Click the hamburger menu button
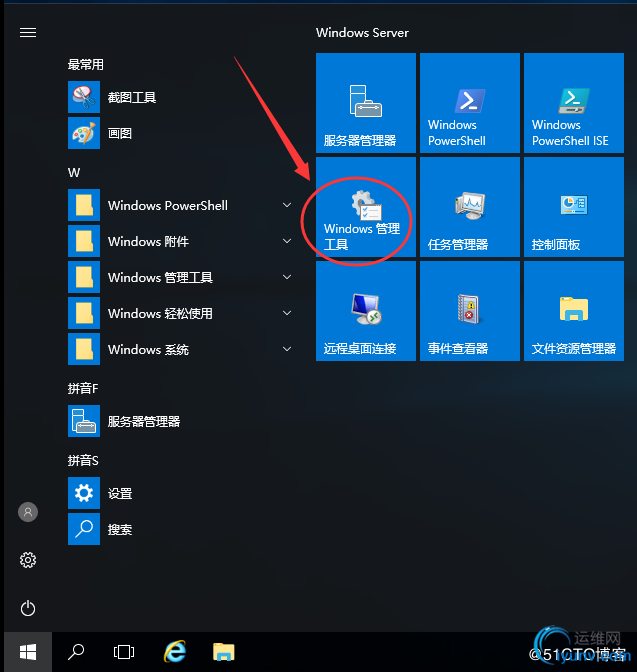The image size is (637, 672). (28, 33)
